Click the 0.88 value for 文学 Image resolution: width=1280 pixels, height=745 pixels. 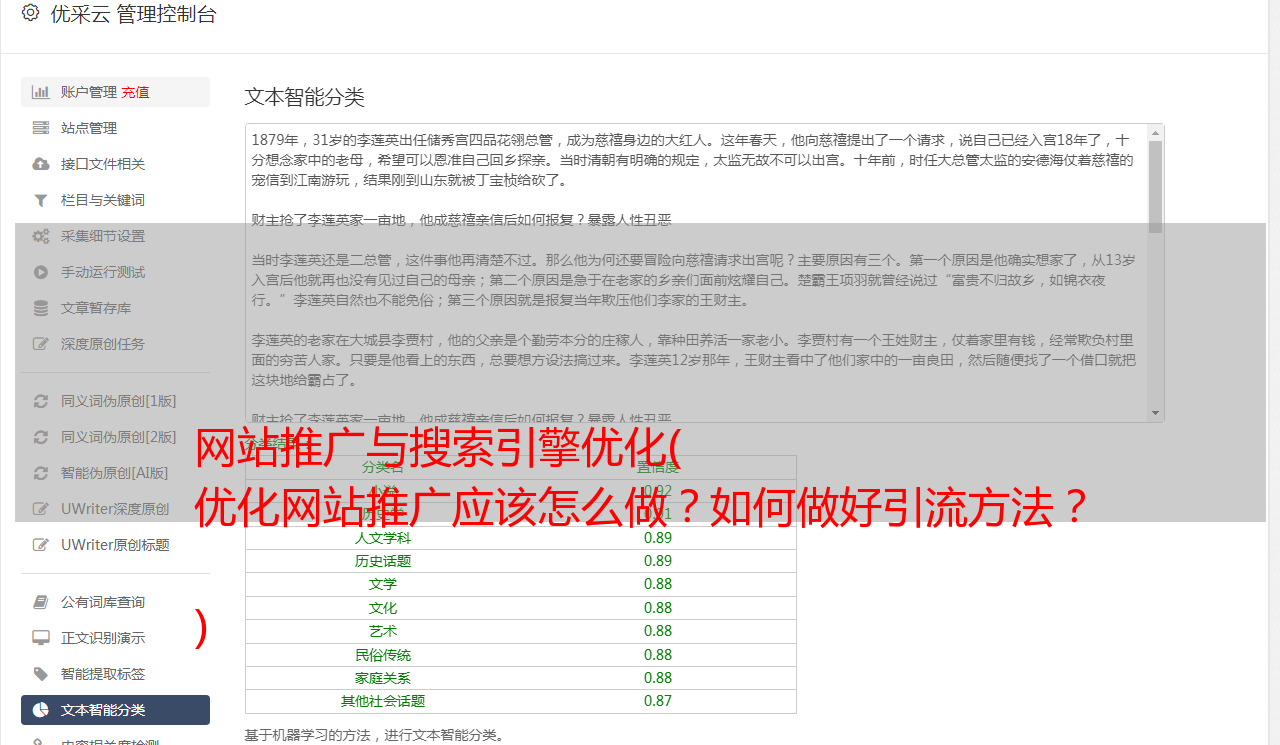point(658,584)
